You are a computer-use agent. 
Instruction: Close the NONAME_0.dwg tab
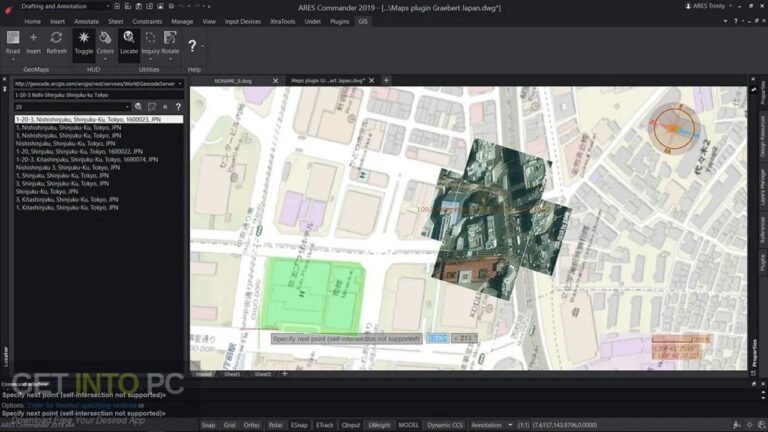tap(275, 81)
